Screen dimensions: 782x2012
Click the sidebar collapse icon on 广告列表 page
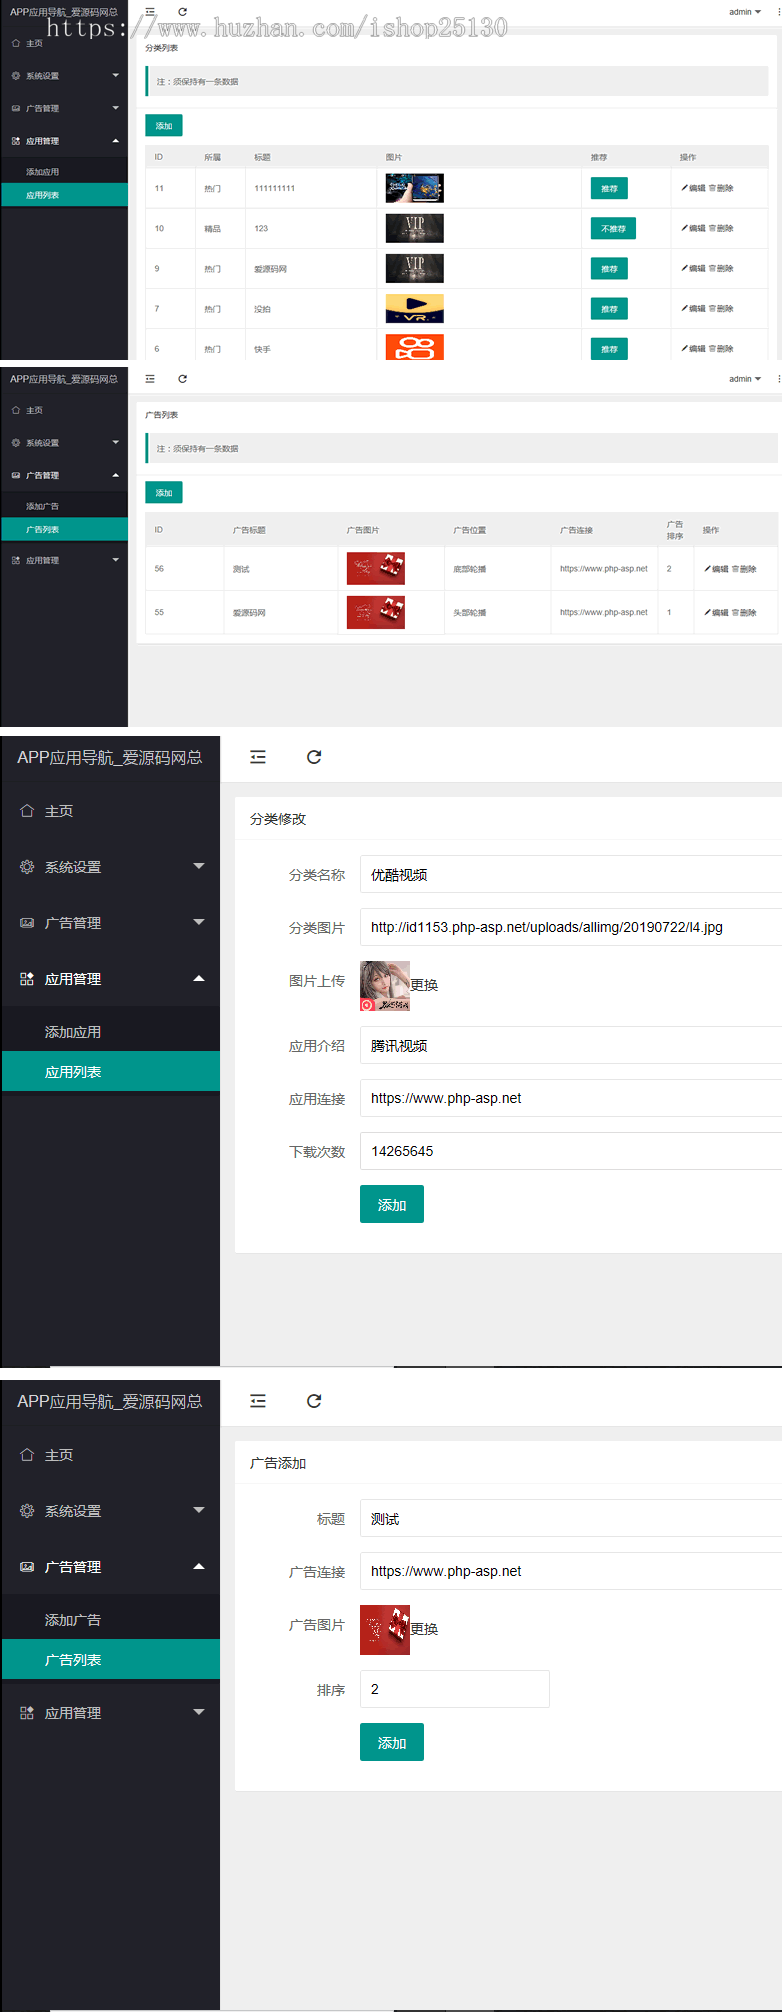[x=150, y=379]
